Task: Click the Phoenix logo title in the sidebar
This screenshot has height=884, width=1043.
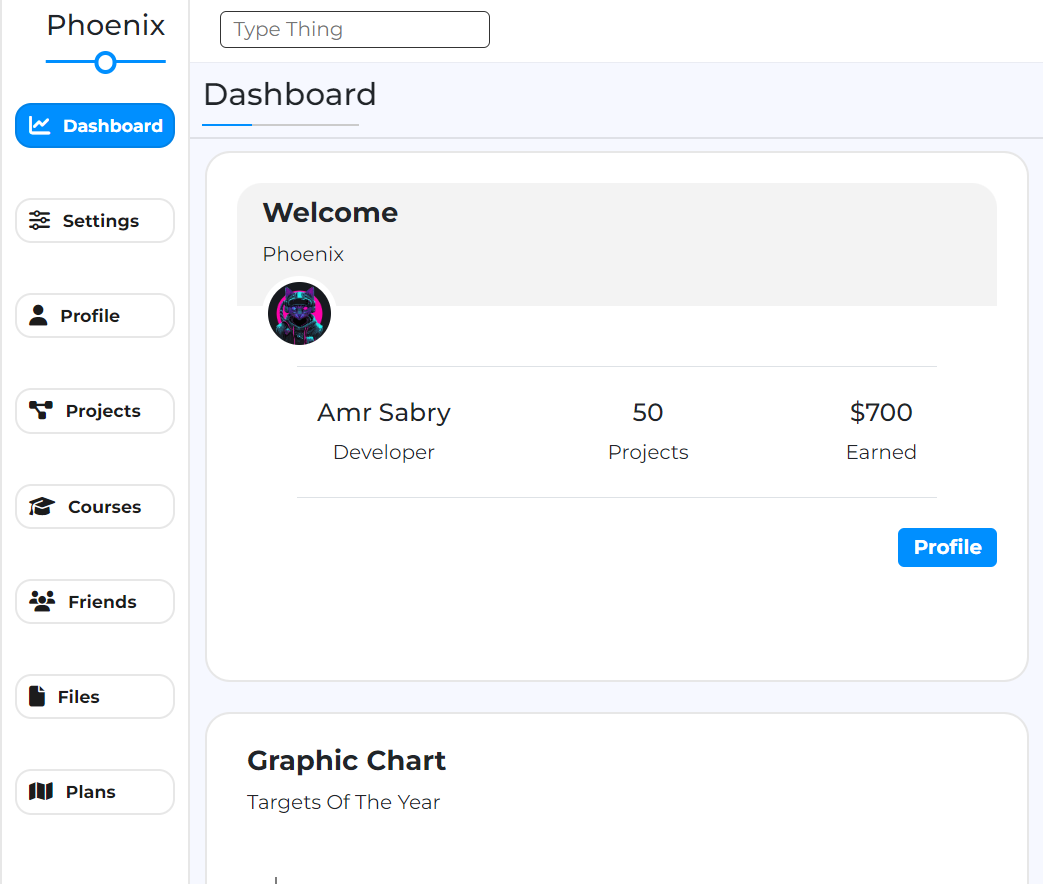Action: point(106,26)
